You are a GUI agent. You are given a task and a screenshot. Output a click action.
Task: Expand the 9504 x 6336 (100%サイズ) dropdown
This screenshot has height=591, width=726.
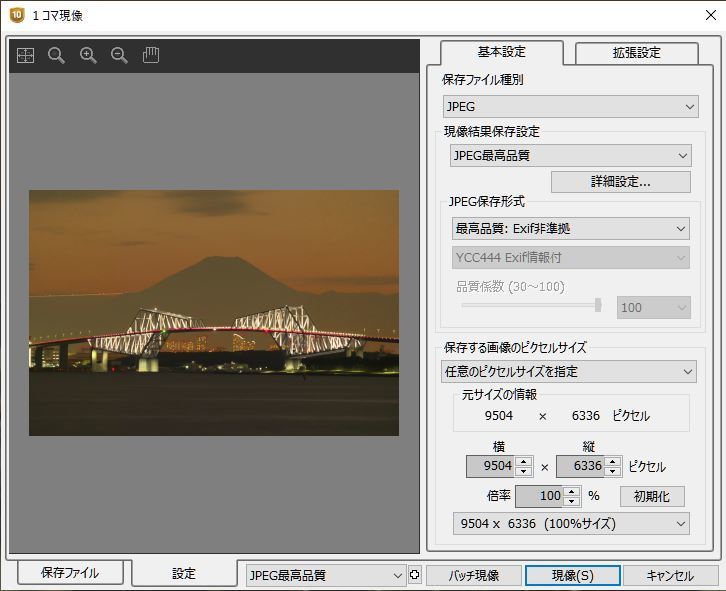(570, 524)
